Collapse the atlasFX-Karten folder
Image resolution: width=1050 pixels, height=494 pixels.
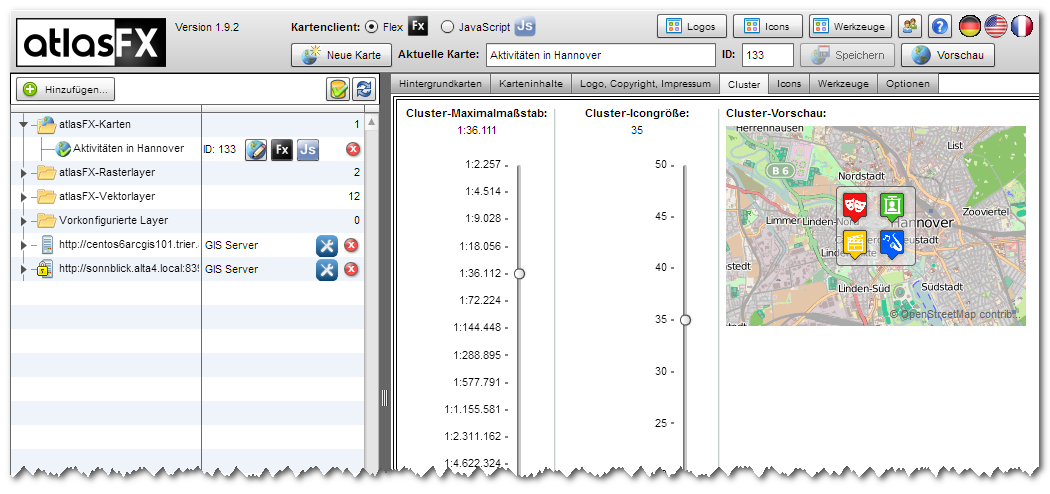(24, 125)
